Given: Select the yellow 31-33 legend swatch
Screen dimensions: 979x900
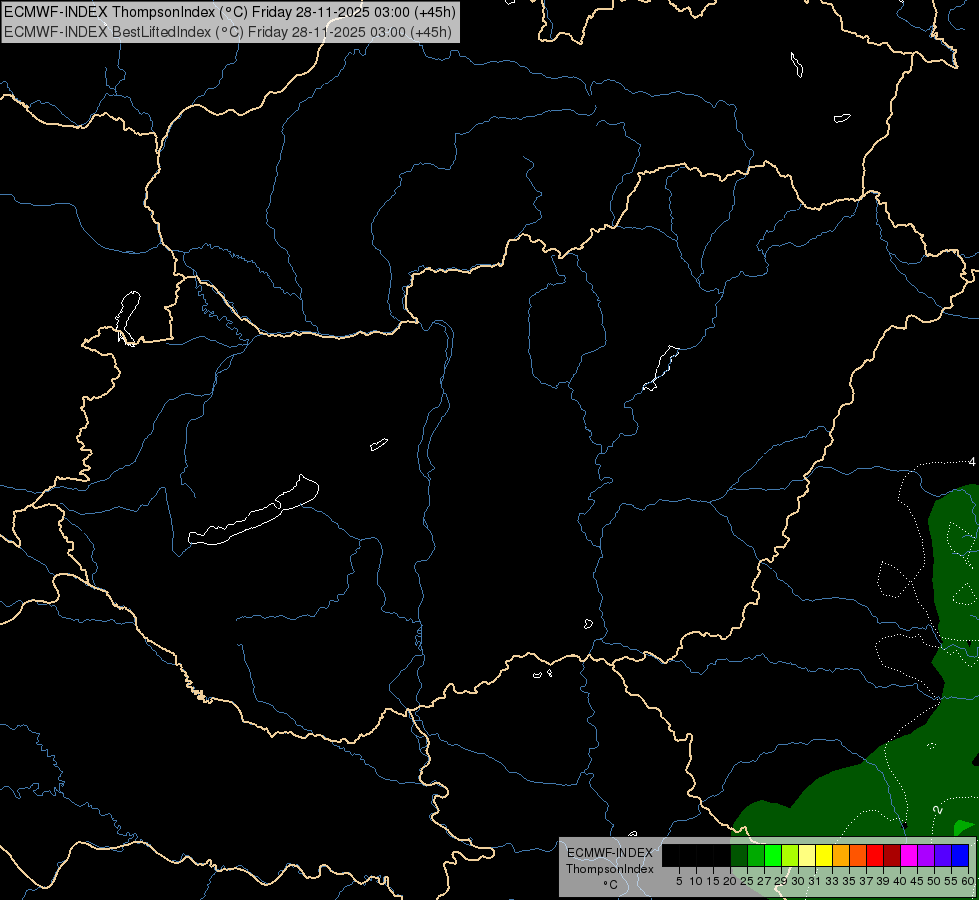Looking at the screenshot, I should [824, 855].
